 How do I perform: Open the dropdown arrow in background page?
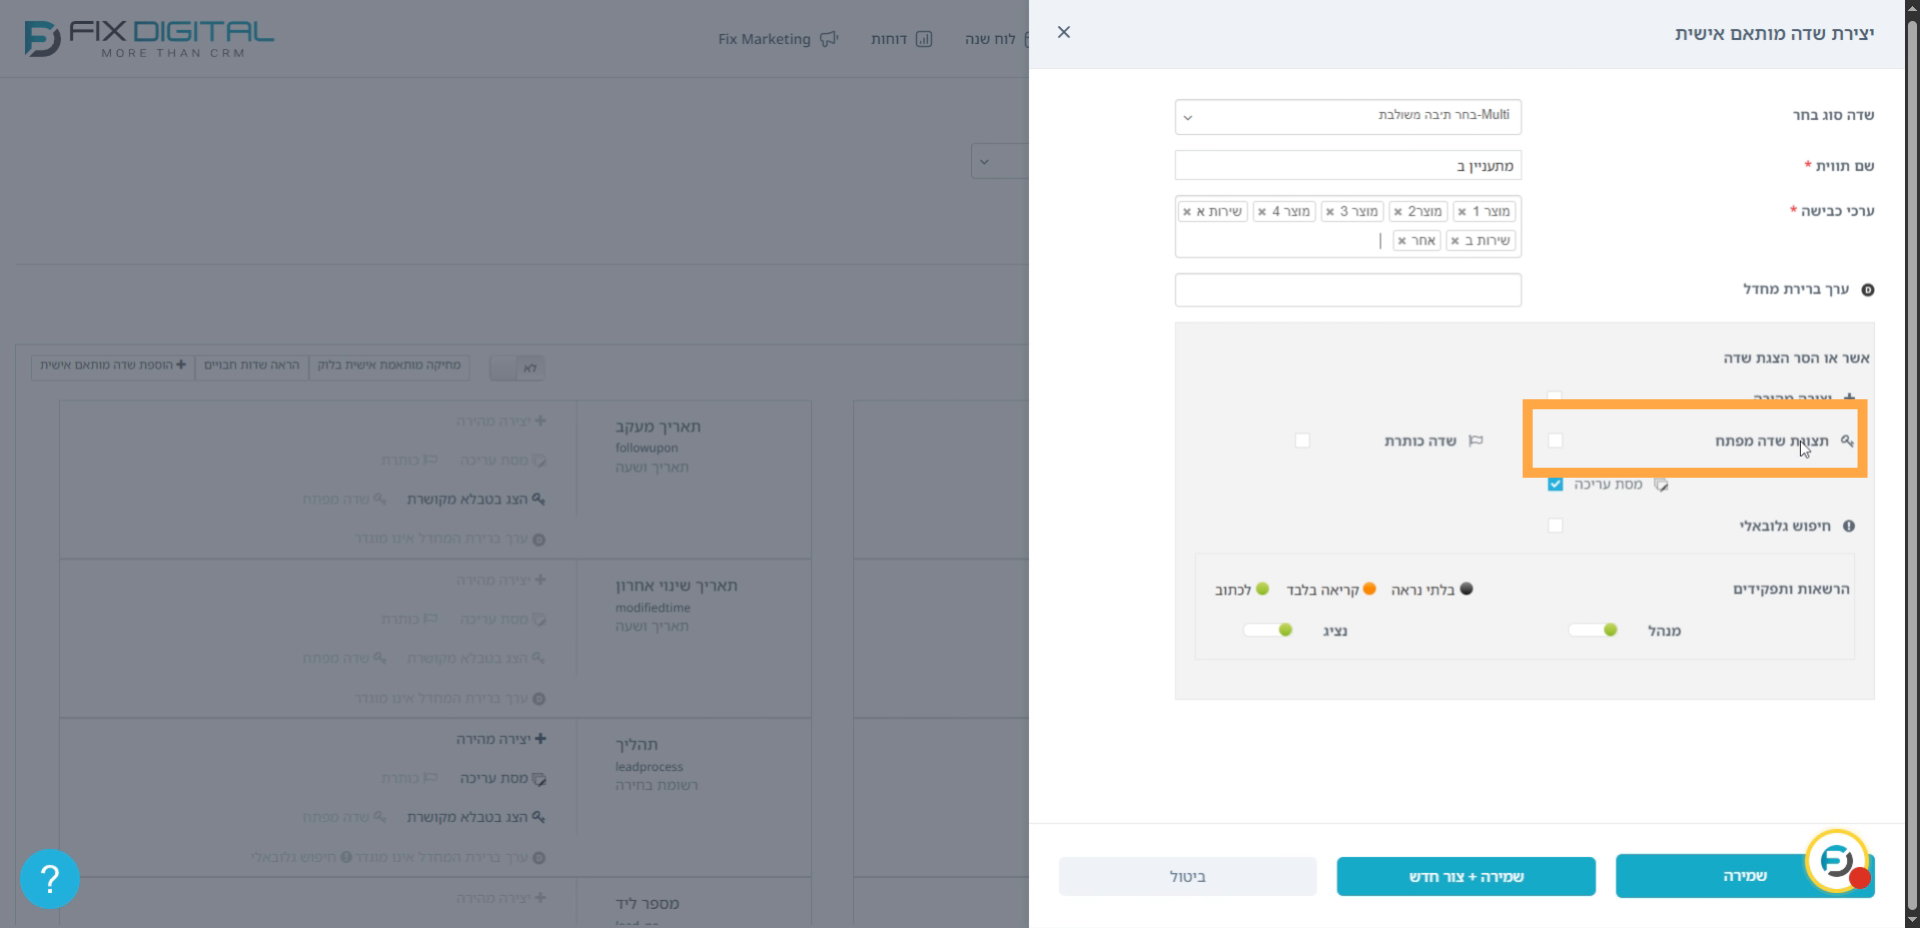984,161
